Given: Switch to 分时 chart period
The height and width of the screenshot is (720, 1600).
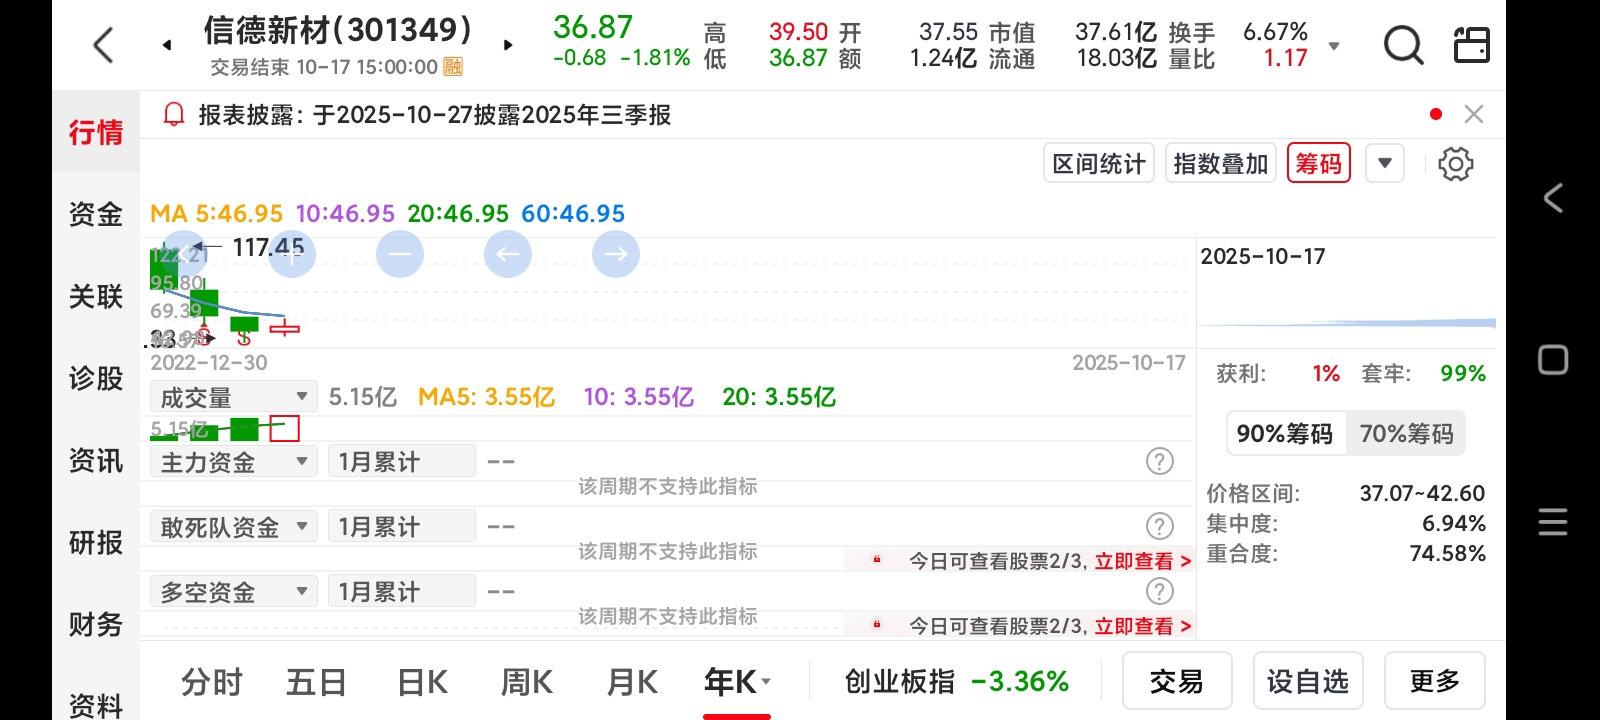Looking at the screenshot, I should (x=212, y=682).
